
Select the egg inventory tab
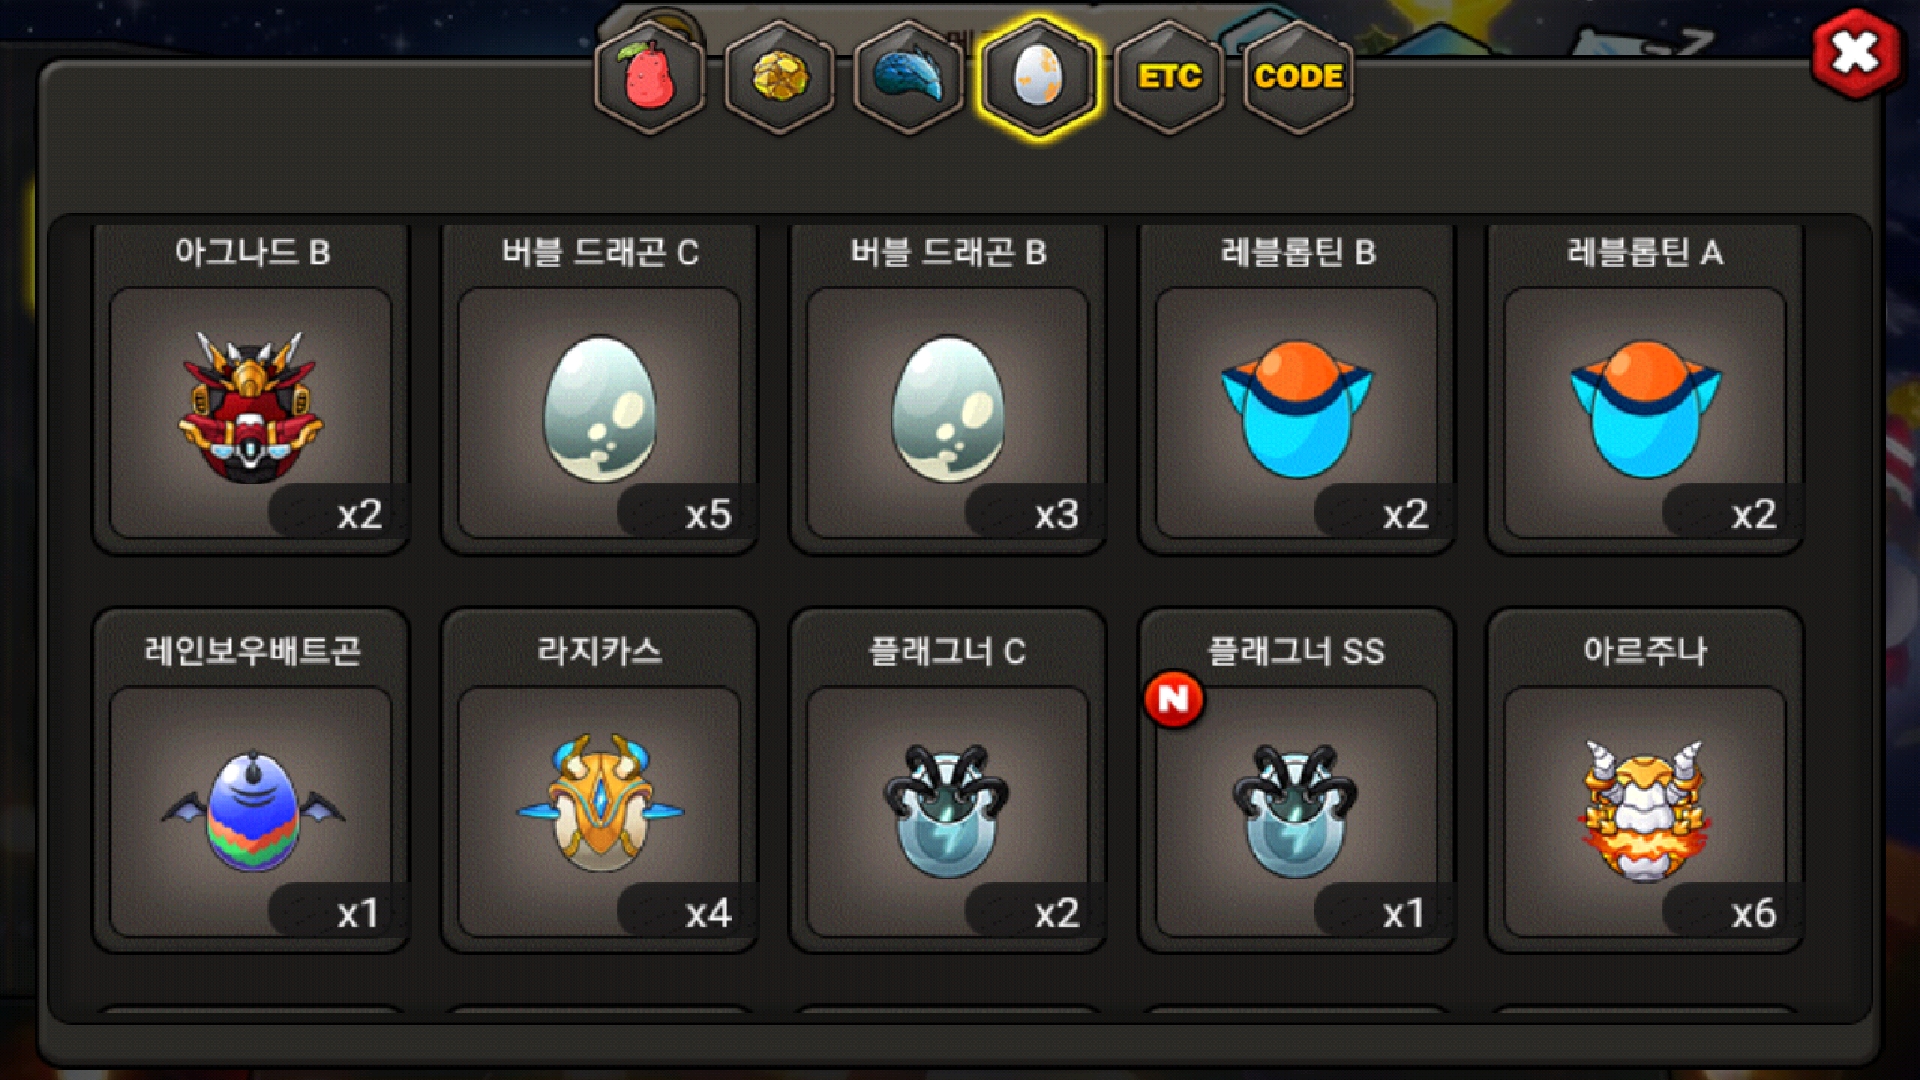pyautogui.click(x=1038, y=77)
